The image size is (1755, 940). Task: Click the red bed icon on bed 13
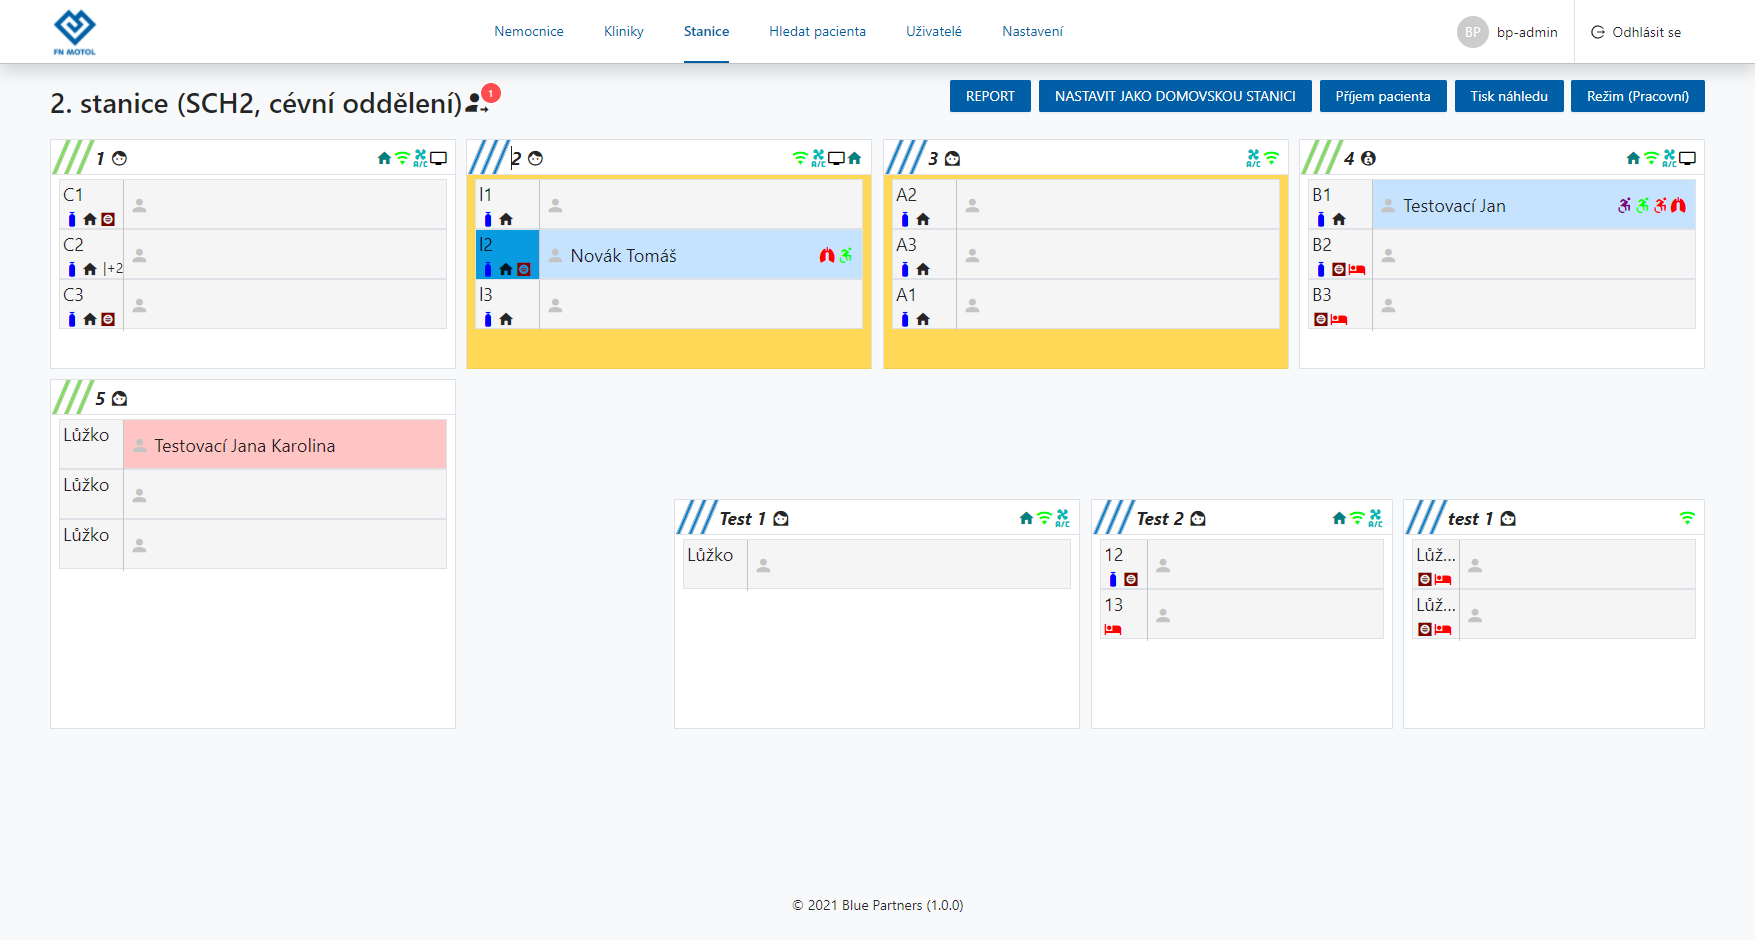coord(1113,629)
